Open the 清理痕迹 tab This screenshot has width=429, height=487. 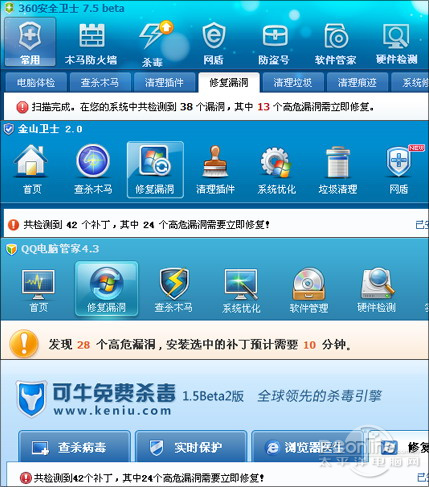[x=357, y=82]
